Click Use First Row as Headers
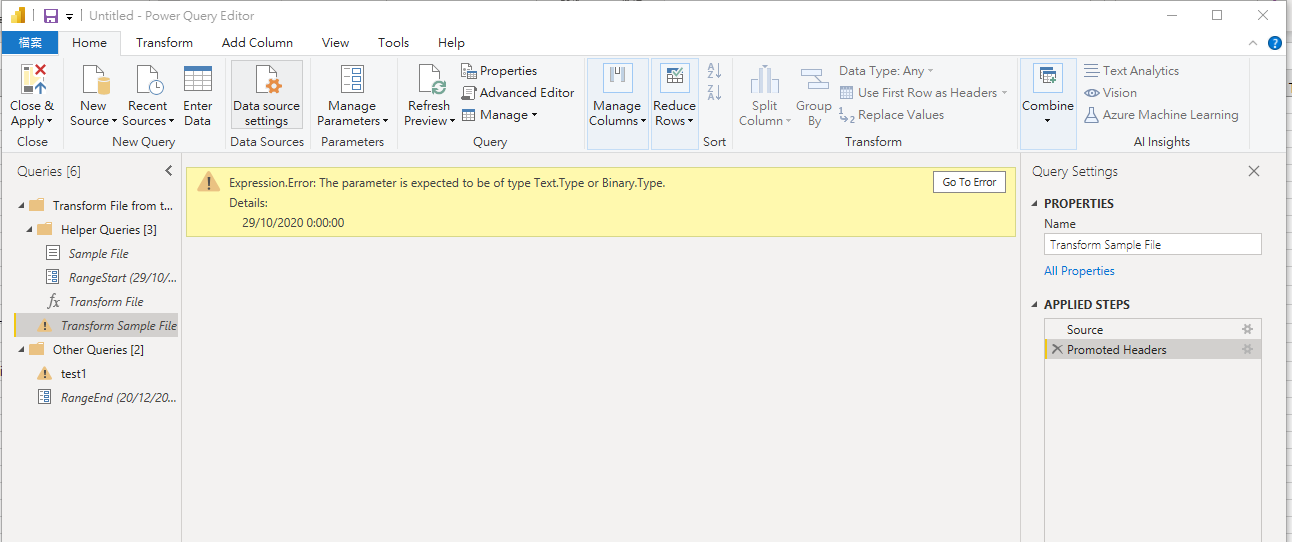Viewport: 1292px width, 542px height. pos(922,93)
